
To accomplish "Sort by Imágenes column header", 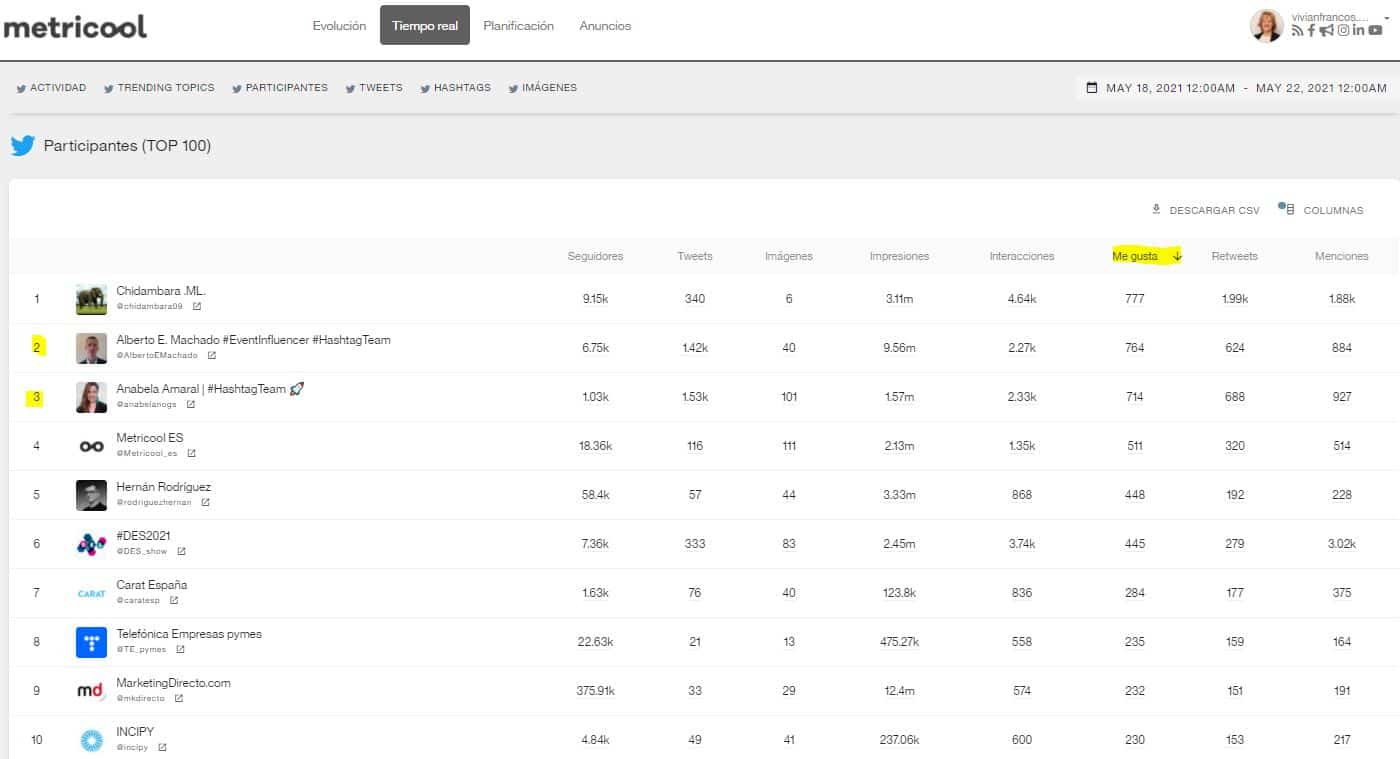I will 789,256.
